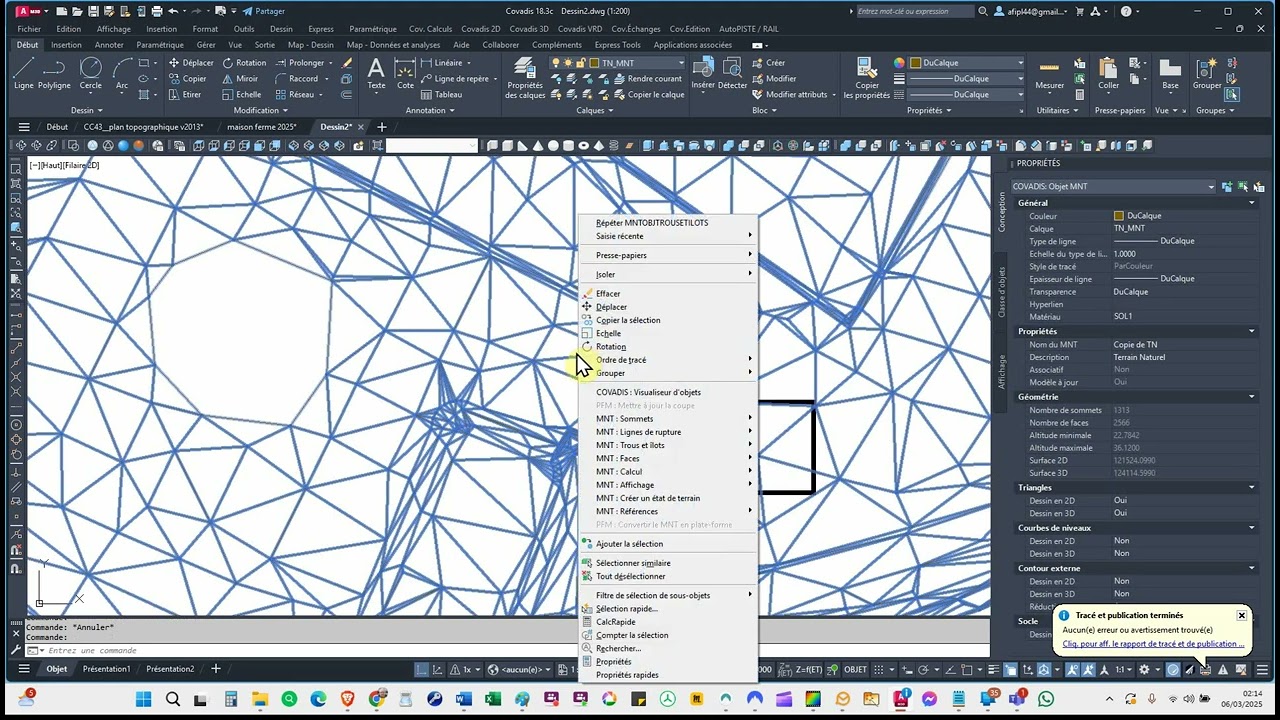Screen dimensions: 1280x720
Task: Click Copier les propriétés tool
Action: (x=866, y=78)
